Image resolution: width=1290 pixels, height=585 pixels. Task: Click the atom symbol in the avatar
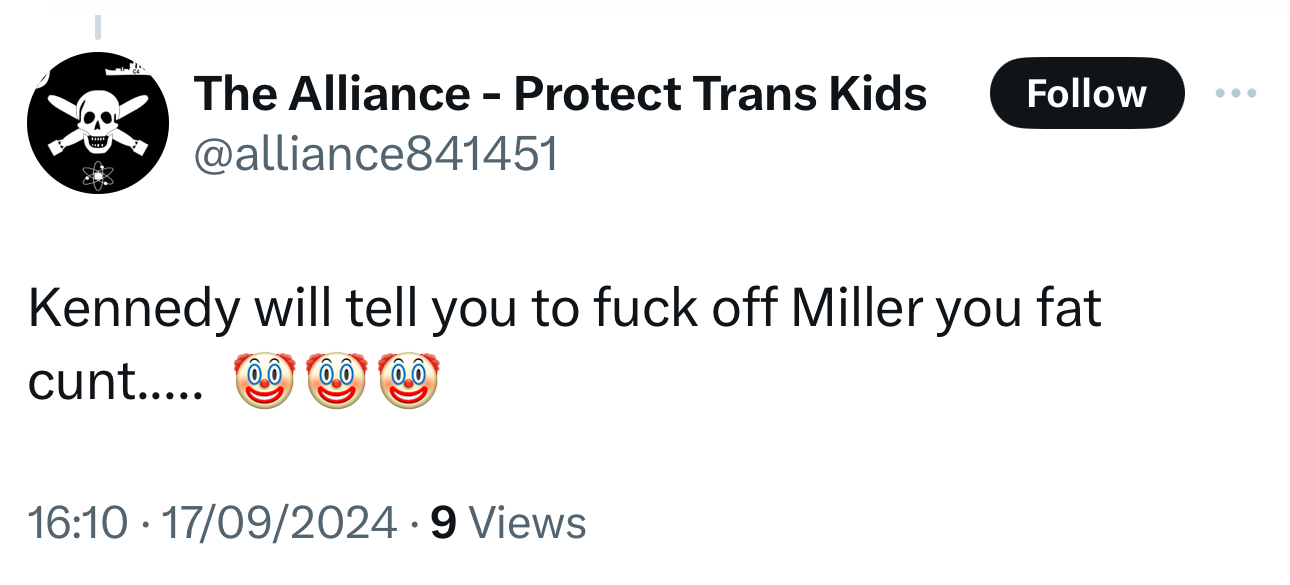click(x=99, y=175)
